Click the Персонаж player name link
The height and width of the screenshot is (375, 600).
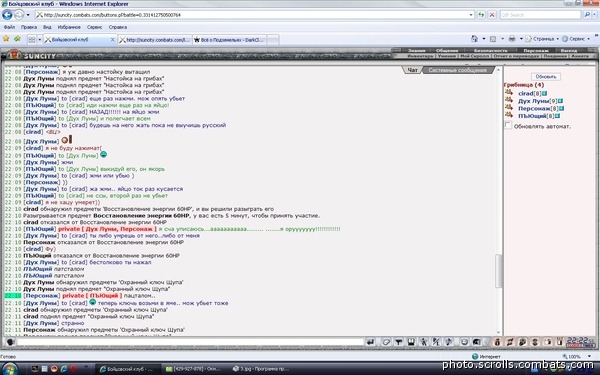(x=534, y=108)
